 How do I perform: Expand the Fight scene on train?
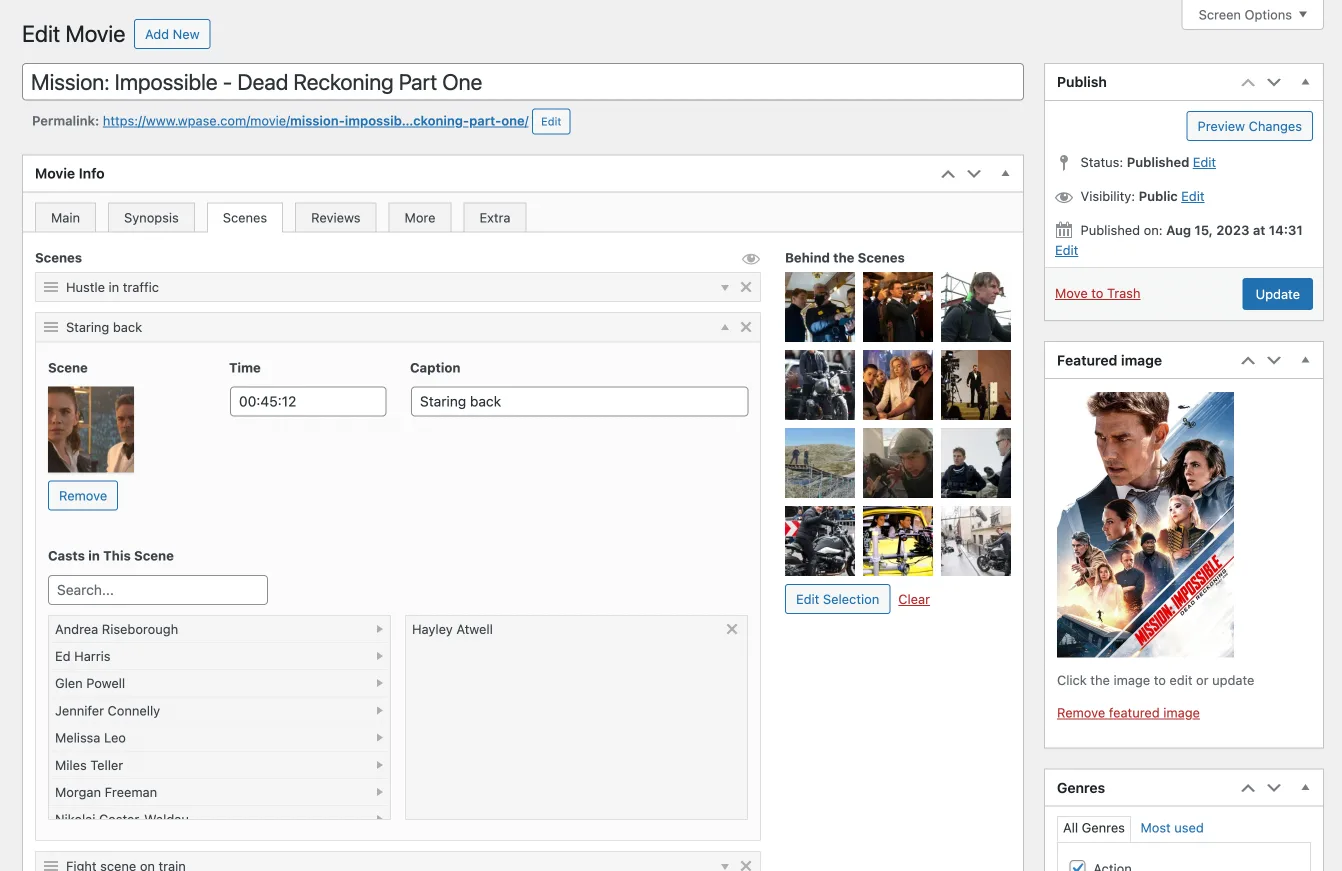pos(725,866)
